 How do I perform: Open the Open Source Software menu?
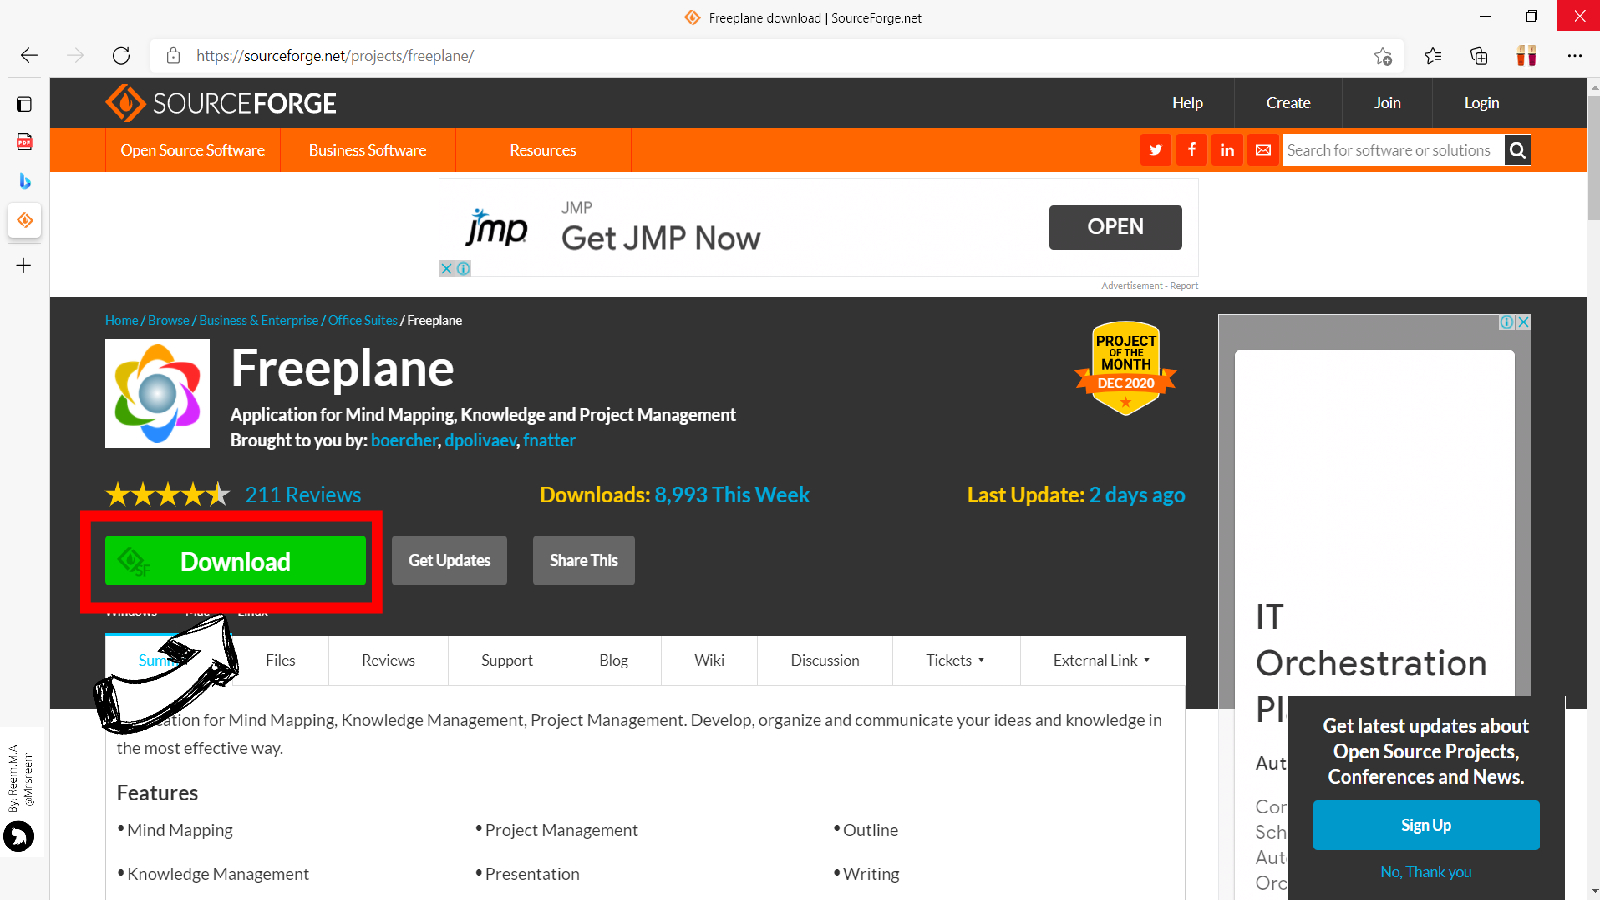pyautogui.click(x=193, y=150)
